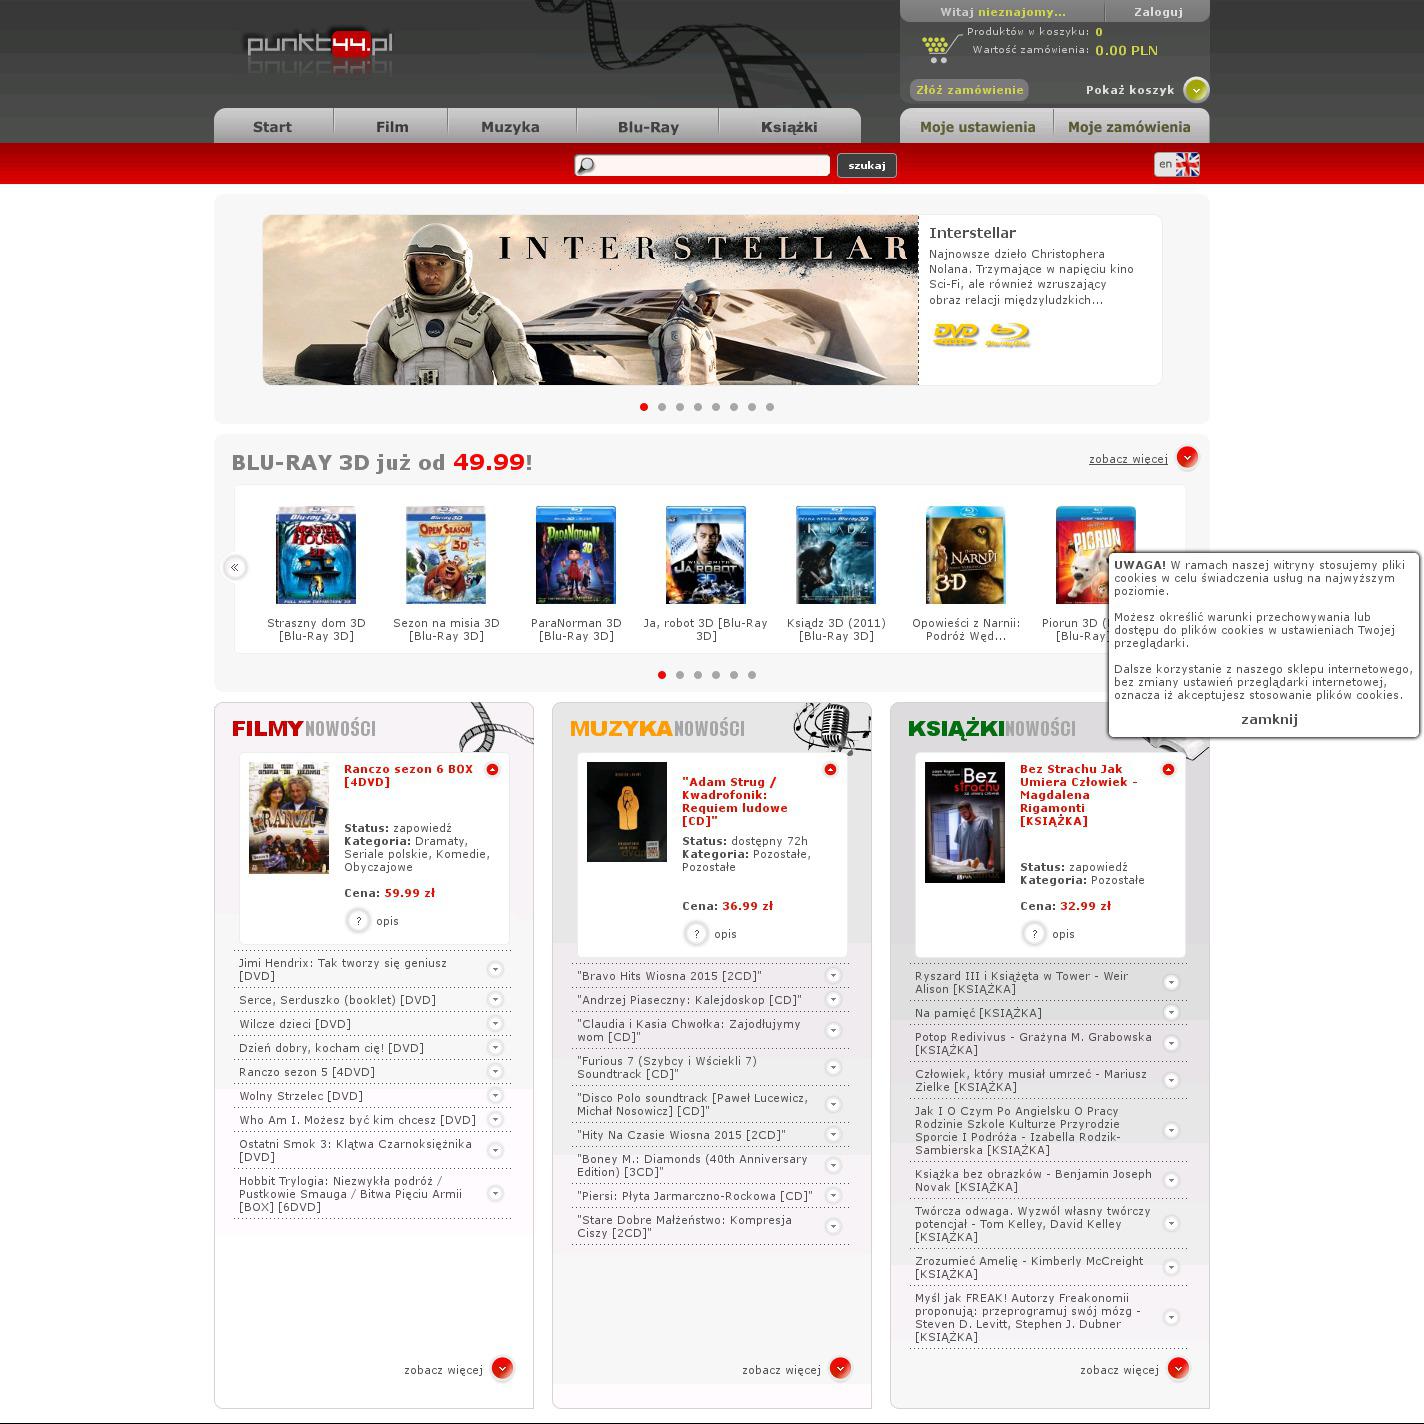Expand the Wilcze dzieci [DVD] entry
Image resolution: width=1424 pixels, height=1424 pixels.
coord(495,1024)
